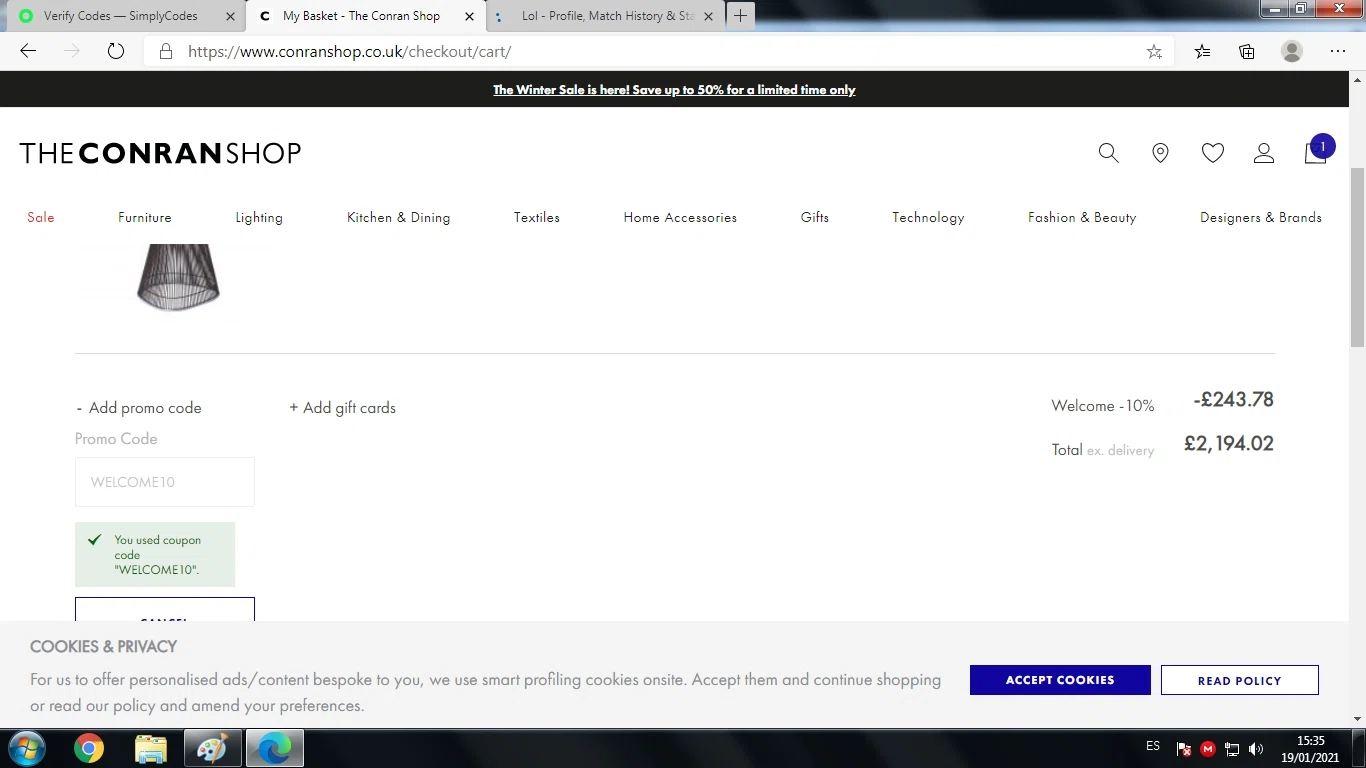Open the Kitchen & Dining menu
Screen dimensions: 1366x768
click(398, 217)
